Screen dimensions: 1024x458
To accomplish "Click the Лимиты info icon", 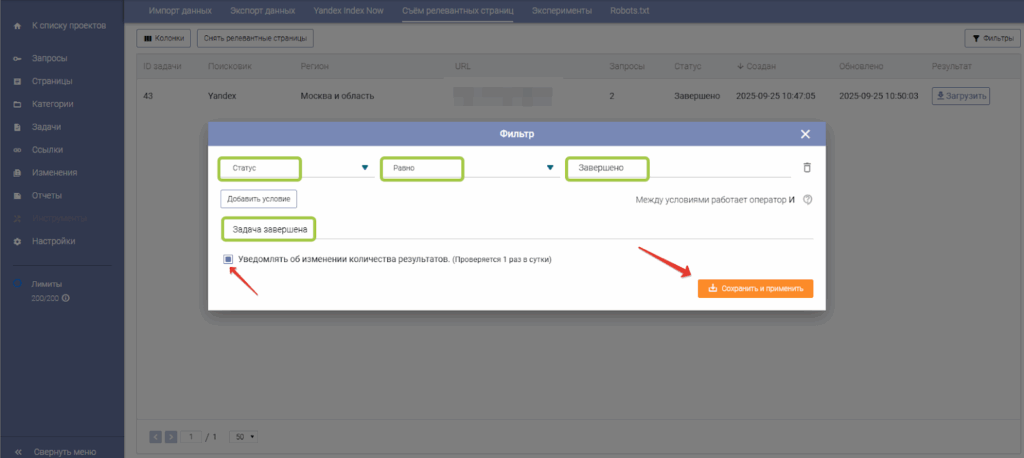I will click(x=66, y=298).
